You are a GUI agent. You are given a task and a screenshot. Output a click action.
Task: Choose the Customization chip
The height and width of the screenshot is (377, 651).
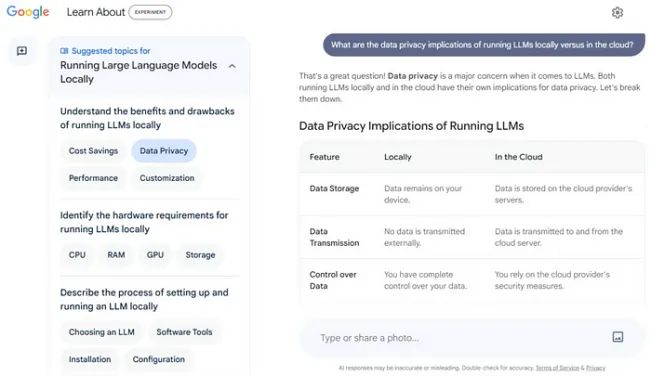coord(167,178)
